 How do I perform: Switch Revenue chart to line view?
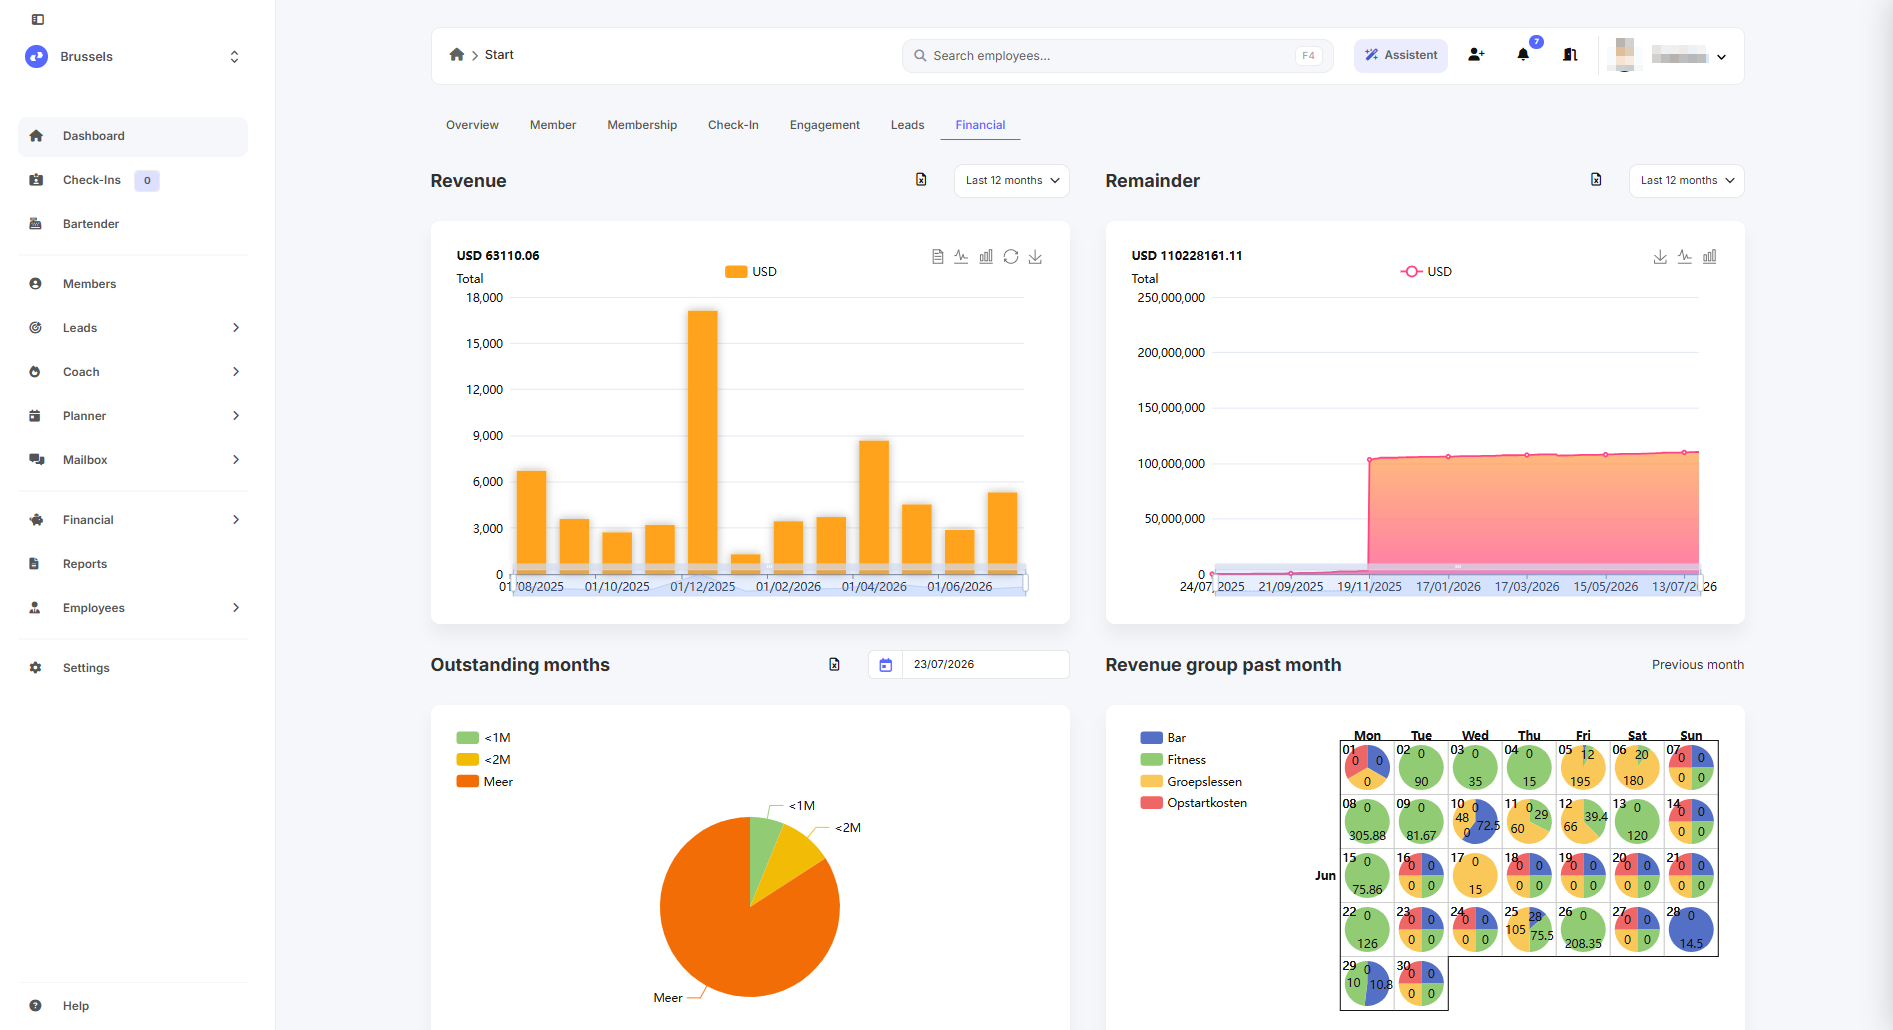point(961,257)
